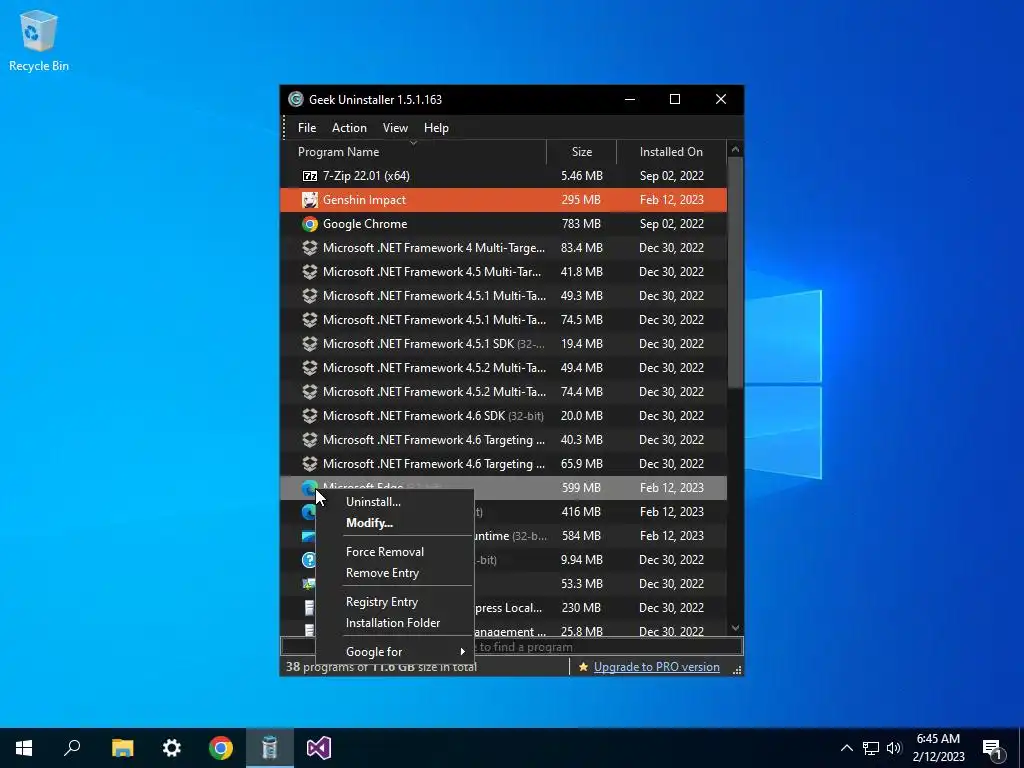The height and width of the screenshot is (768, 1024).
Task: Sort by Installed On column header
Action: [x=671, y=152]
